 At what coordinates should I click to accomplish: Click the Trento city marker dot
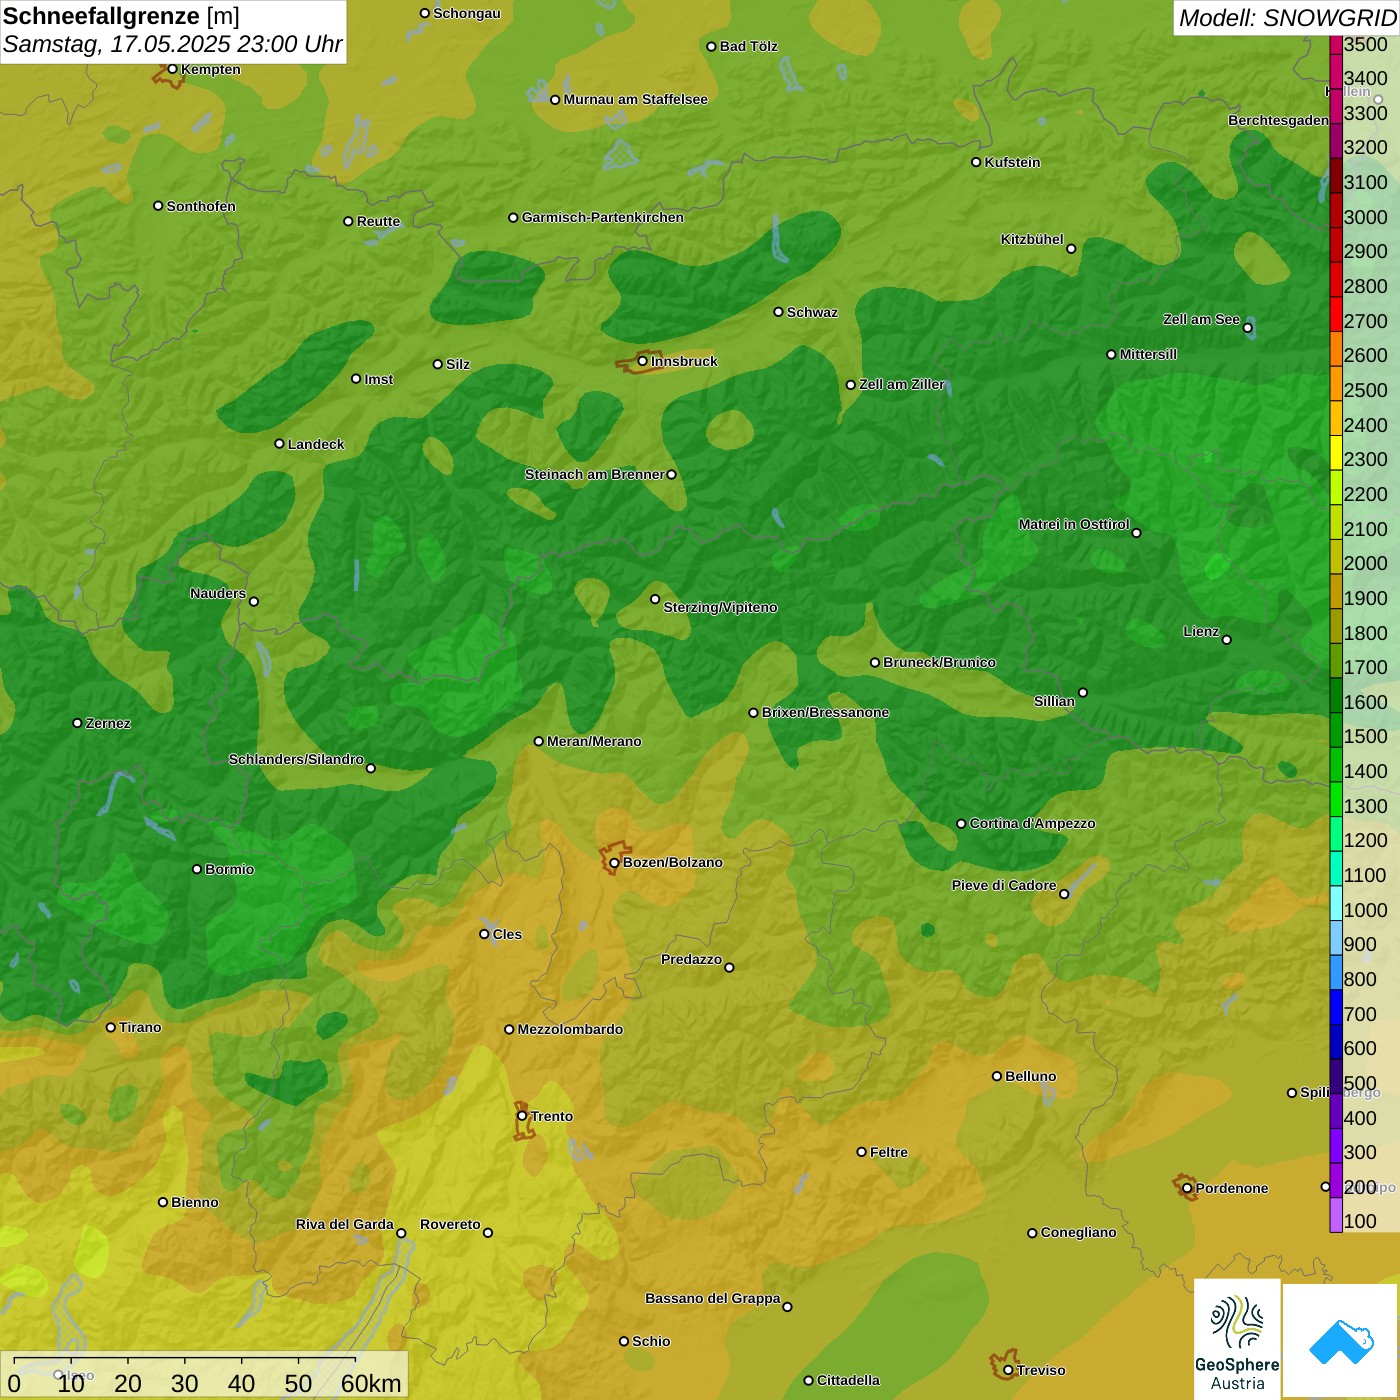pyautogui.click(x=522, y=1116)
